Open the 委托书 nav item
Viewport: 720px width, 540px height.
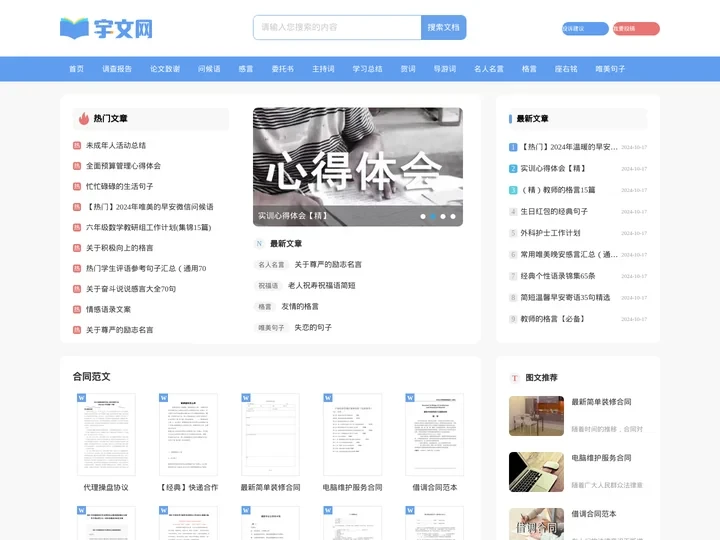click(x=283, y=69)
